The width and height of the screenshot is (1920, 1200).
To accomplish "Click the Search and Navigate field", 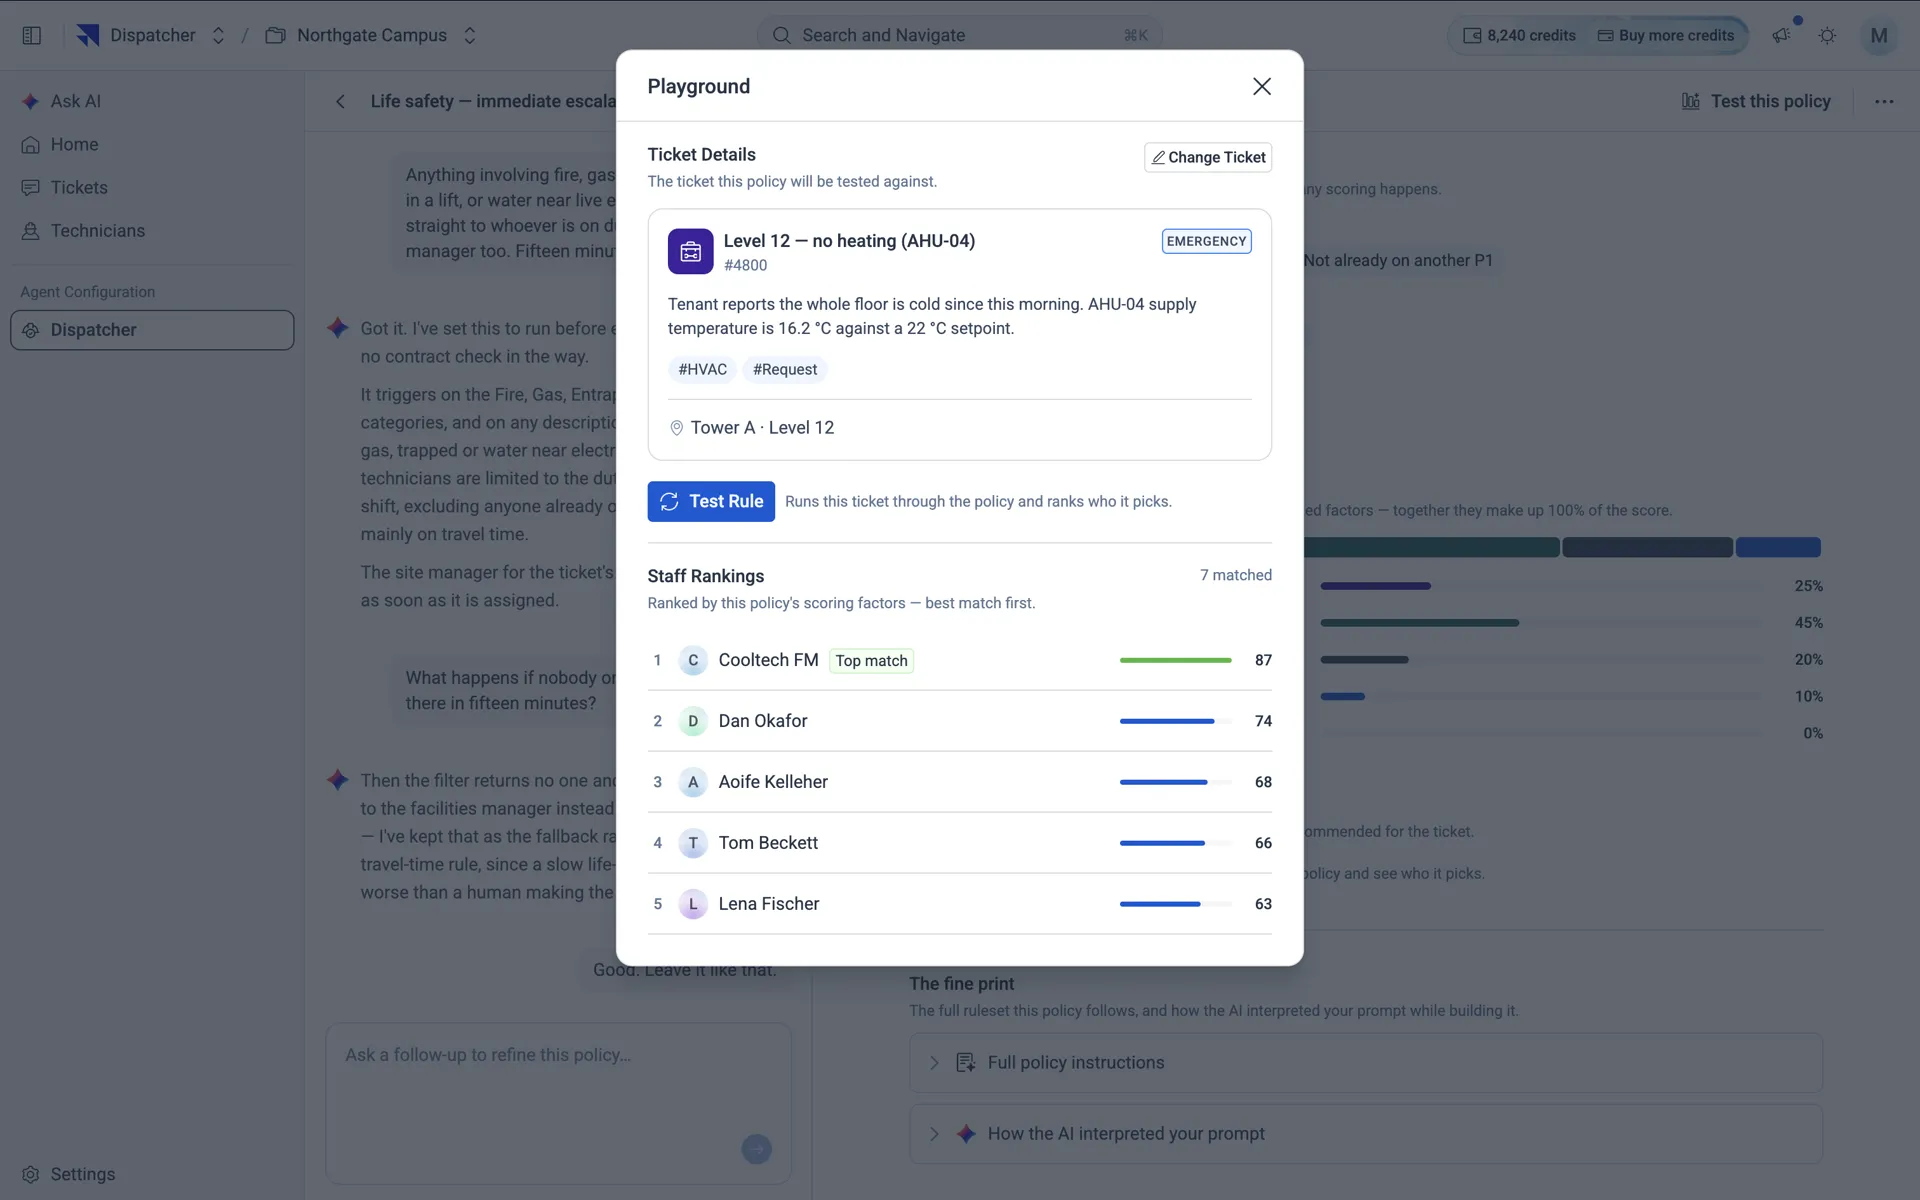I will (x=960, y=35).
